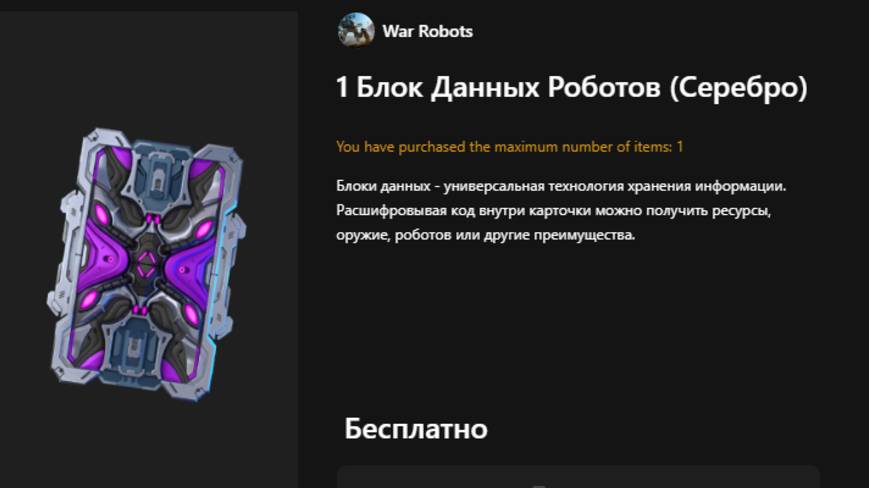Viewport: 869px width, 488px height.
Task: Click the pink diamond emblem at the card center
Action: point(146,265)
